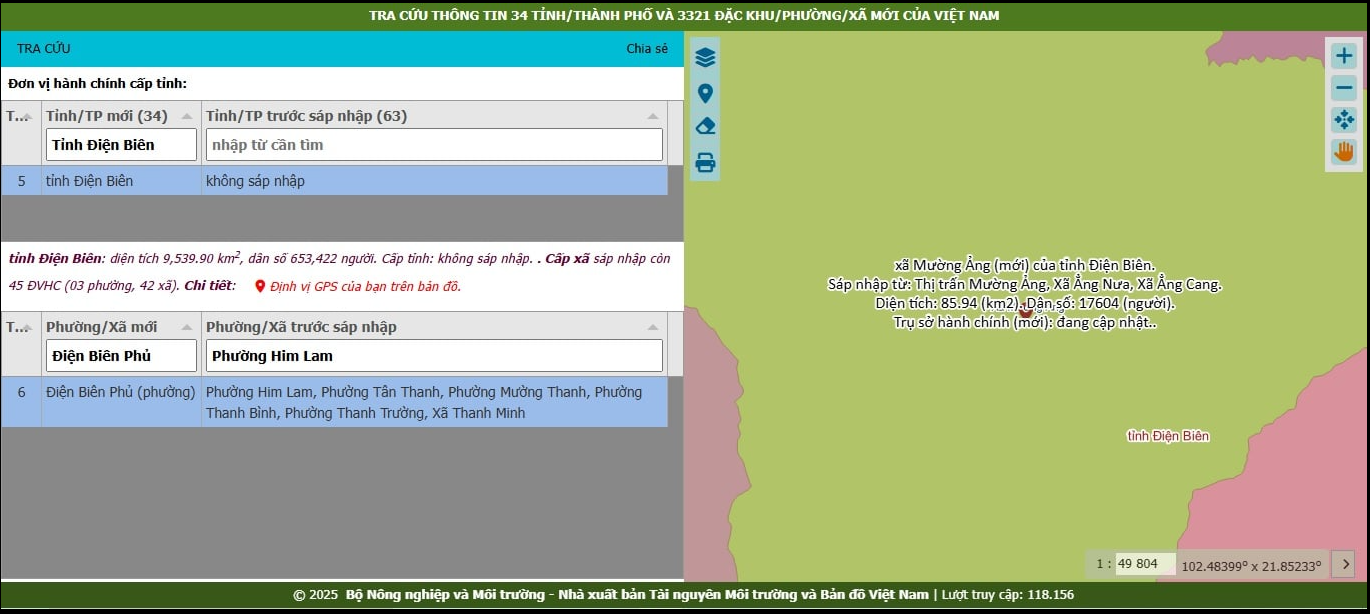1370x614 pixels.
Task: Zoom in with the plus button
Action: (1344, 56)
